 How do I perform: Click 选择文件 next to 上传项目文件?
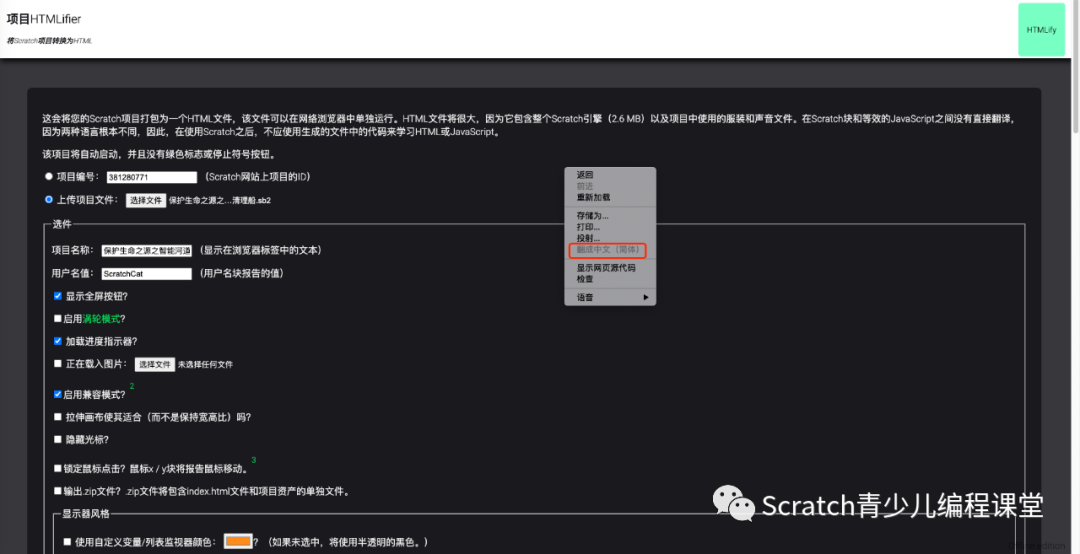click(146, 201)
